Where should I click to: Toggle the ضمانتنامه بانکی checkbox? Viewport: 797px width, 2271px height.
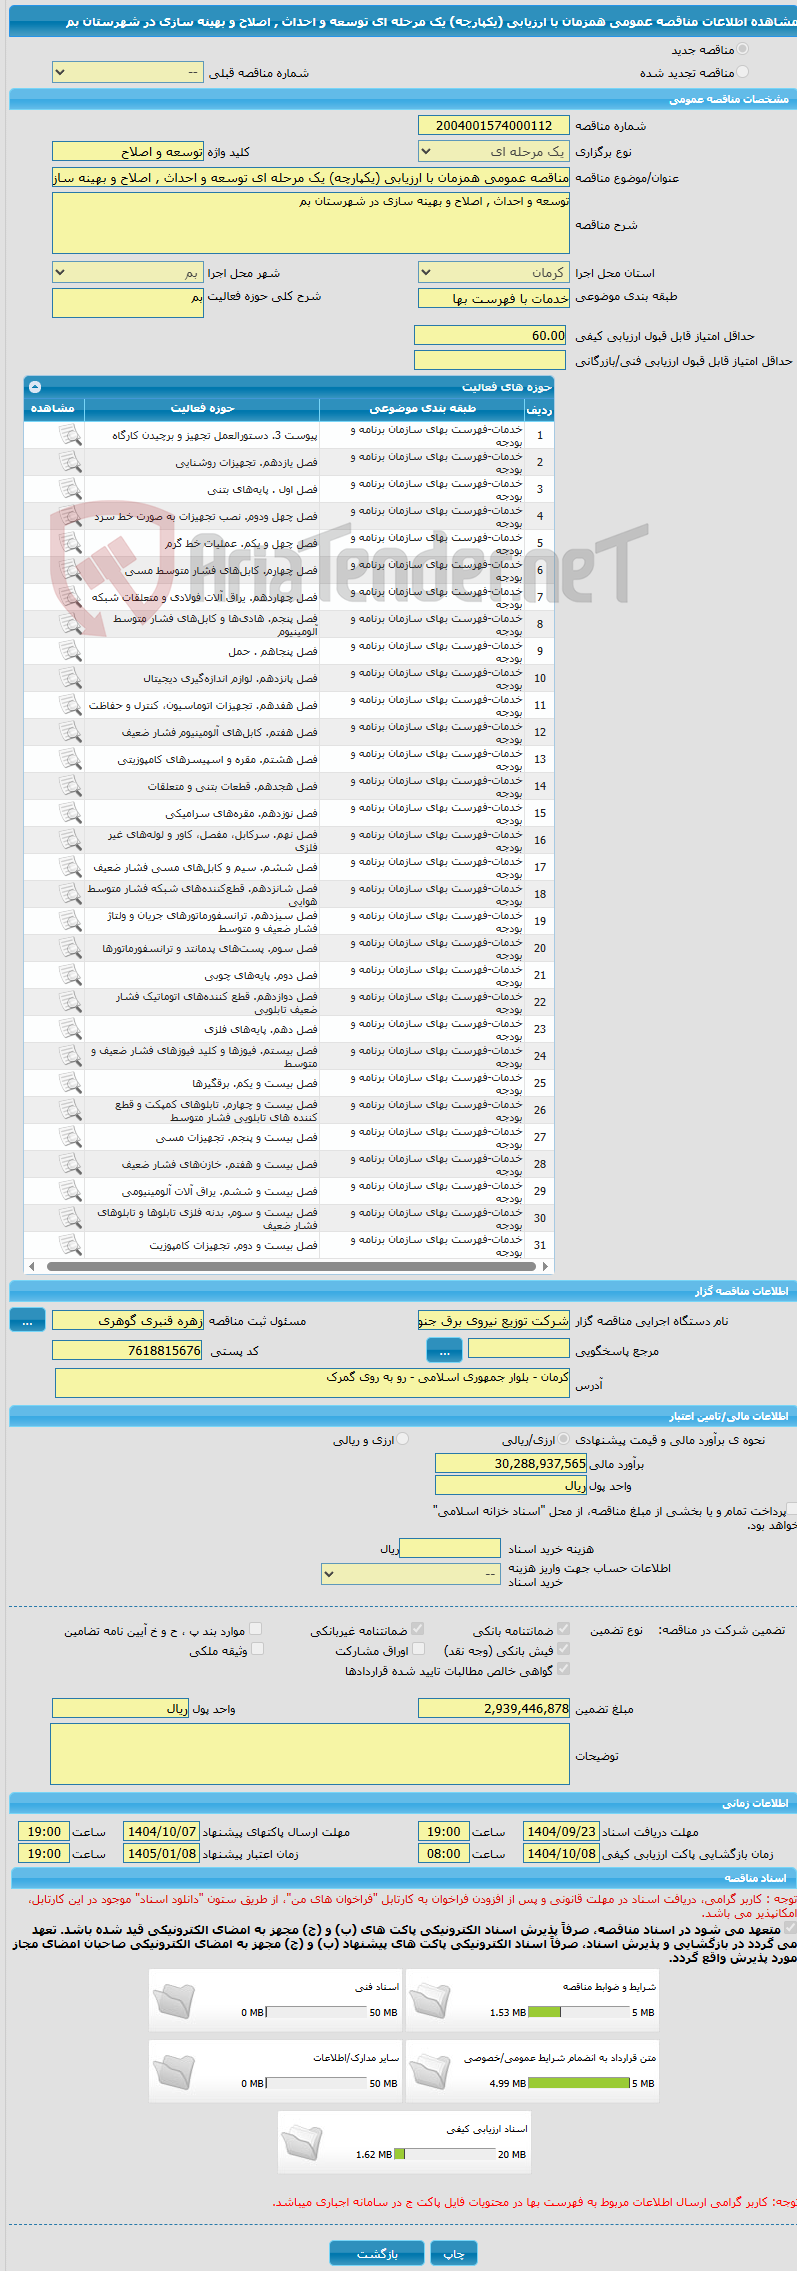pyautogui.click(x=564, y=1629)
